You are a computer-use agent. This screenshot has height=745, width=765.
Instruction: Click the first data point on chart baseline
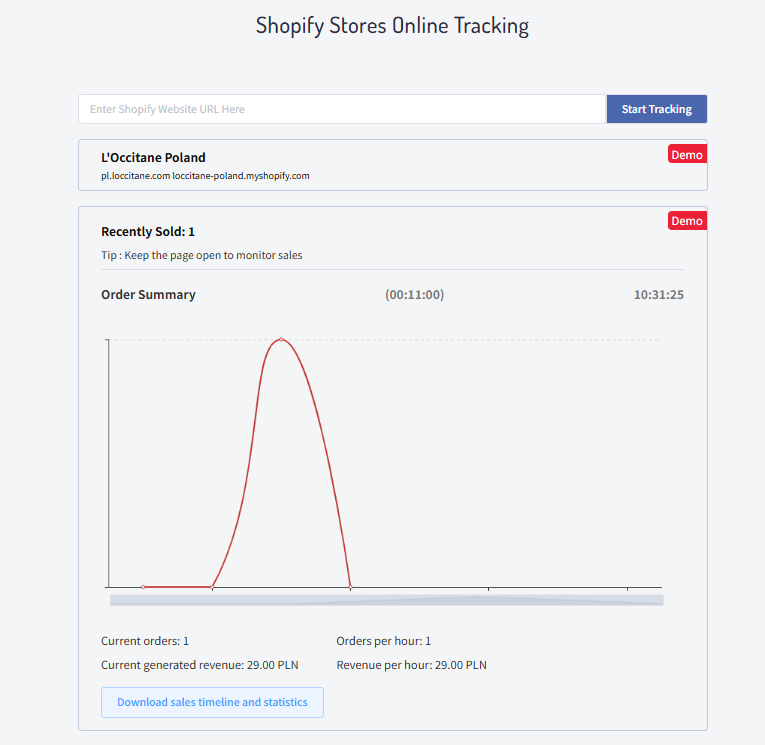[143, 587]
